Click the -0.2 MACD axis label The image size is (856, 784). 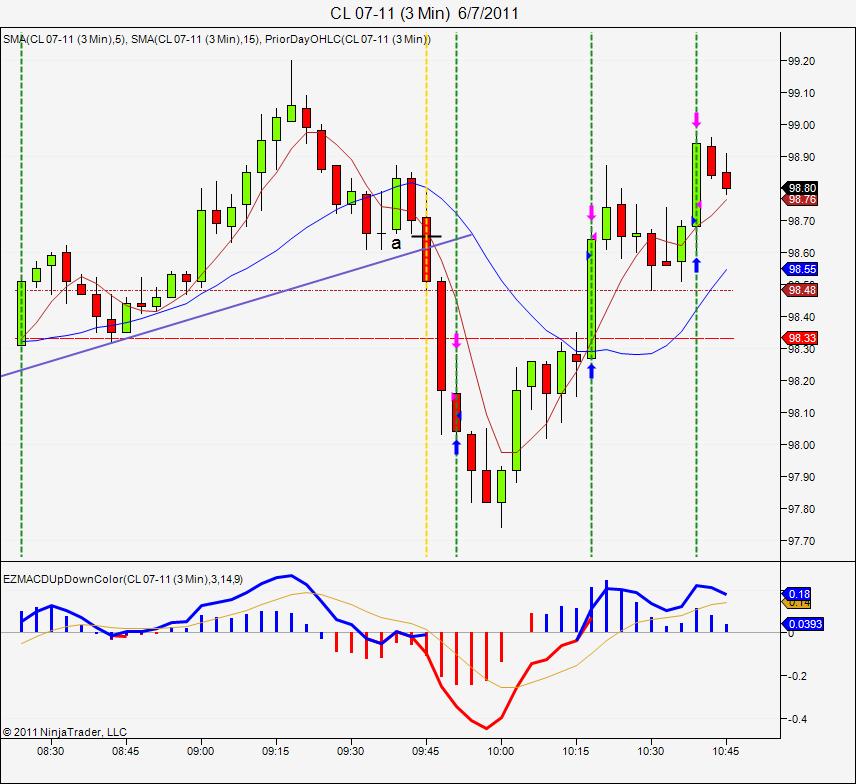tap(796, 676)
